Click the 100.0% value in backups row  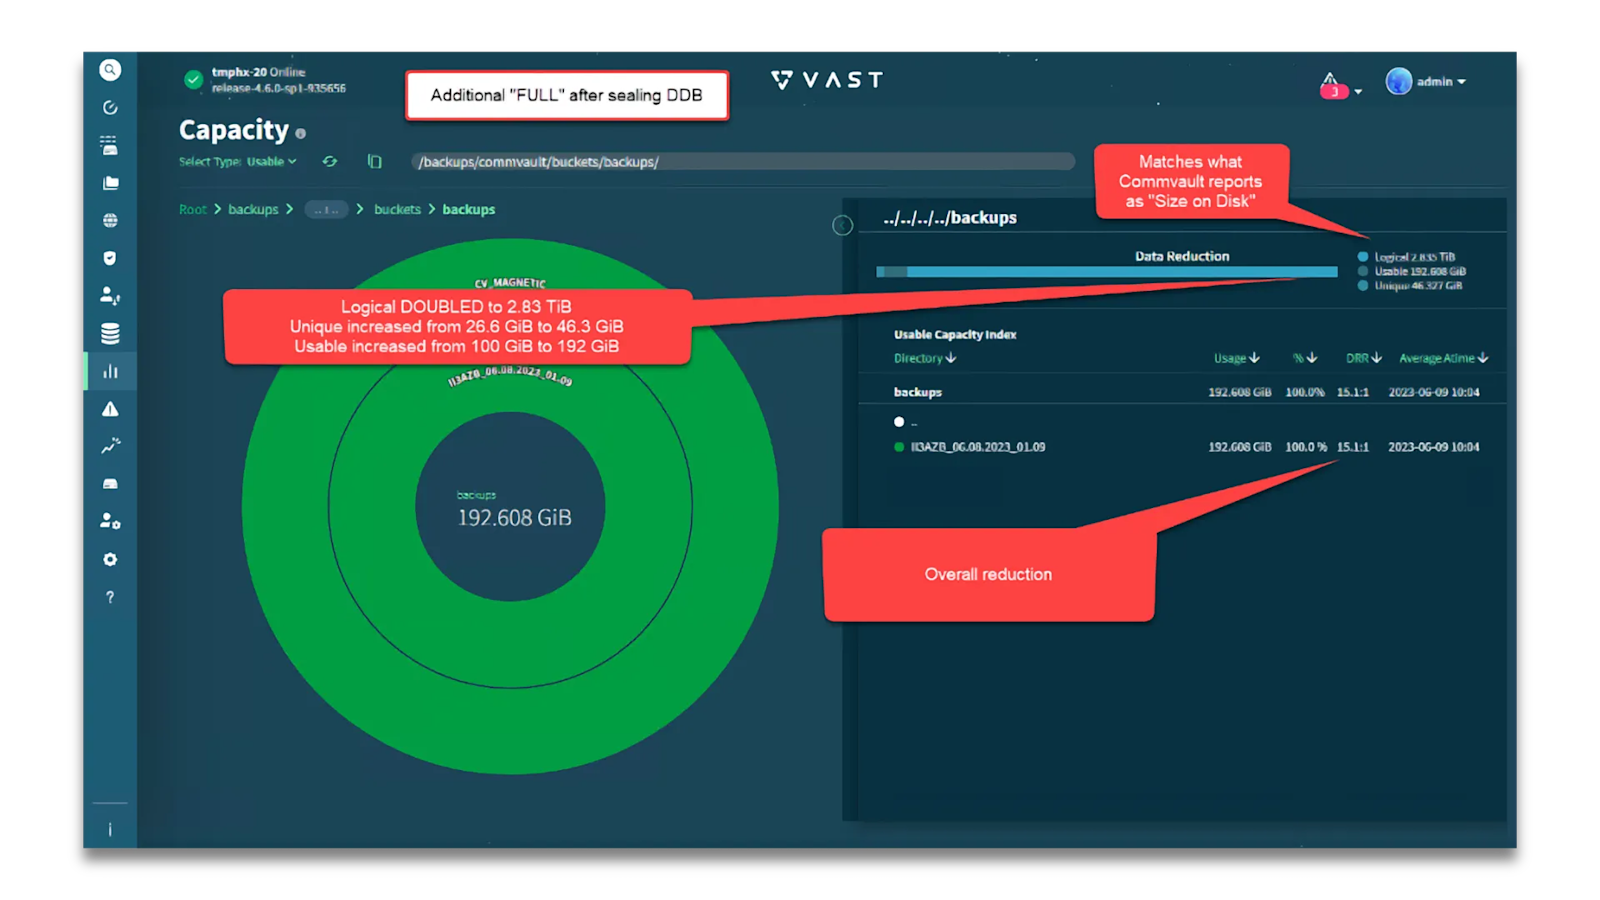1305,392
